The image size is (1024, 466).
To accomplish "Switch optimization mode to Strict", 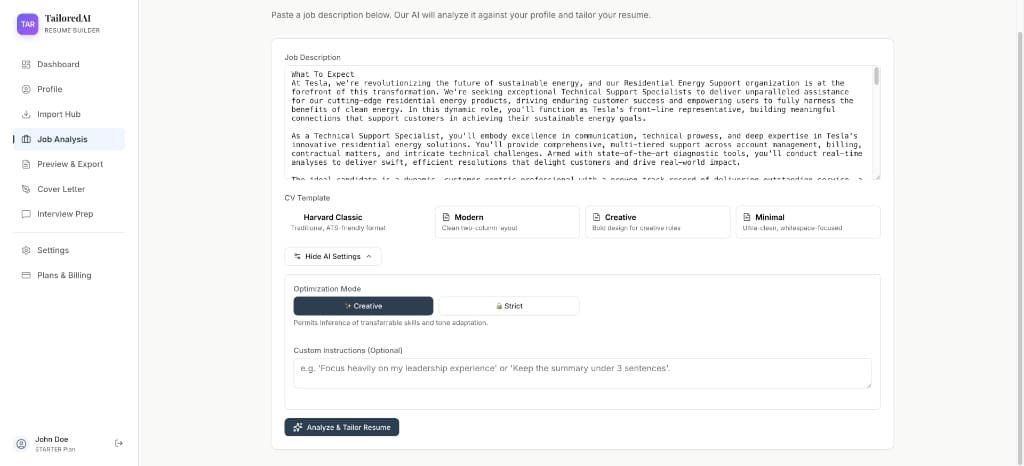I will (508, 306).
